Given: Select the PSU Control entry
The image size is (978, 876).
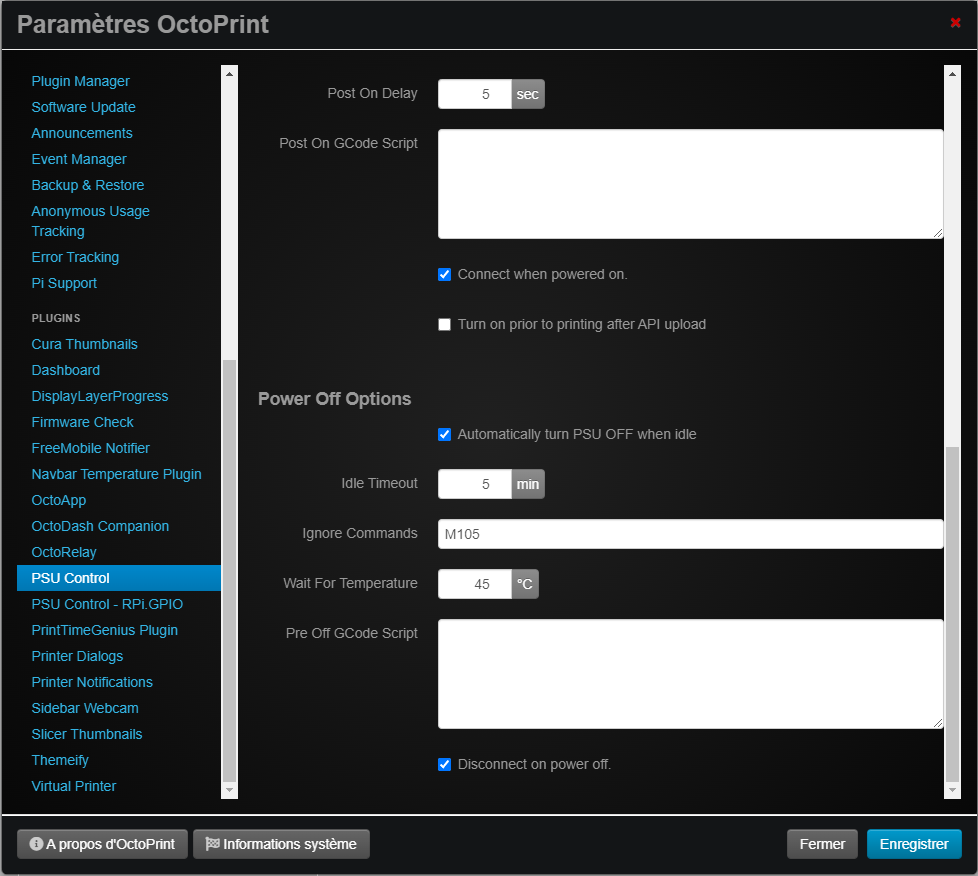Looking at the screenshot, I should pyautogui.click(x=119, y=578).
